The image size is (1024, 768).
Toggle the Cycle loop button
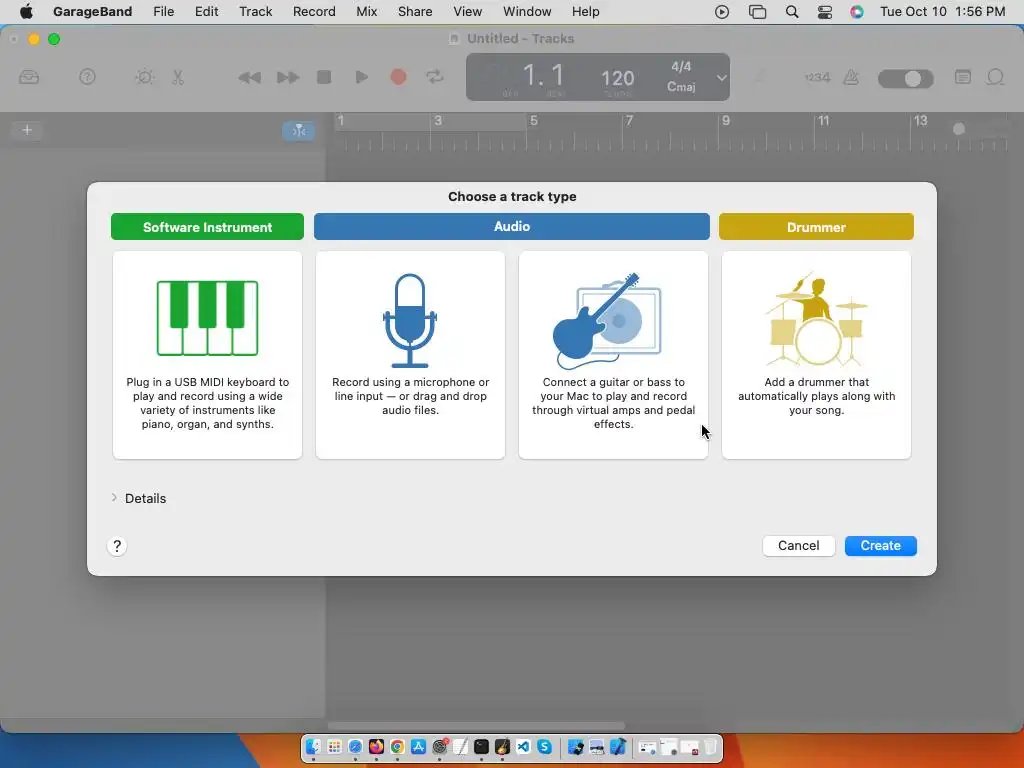click(435, 77)
